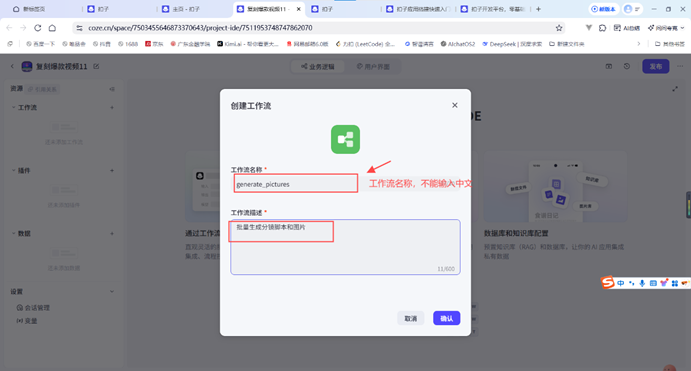
Task: Open the 网易邮箱6.0版 bookmark
Action: pyautogui.click(x=308, y=44)
